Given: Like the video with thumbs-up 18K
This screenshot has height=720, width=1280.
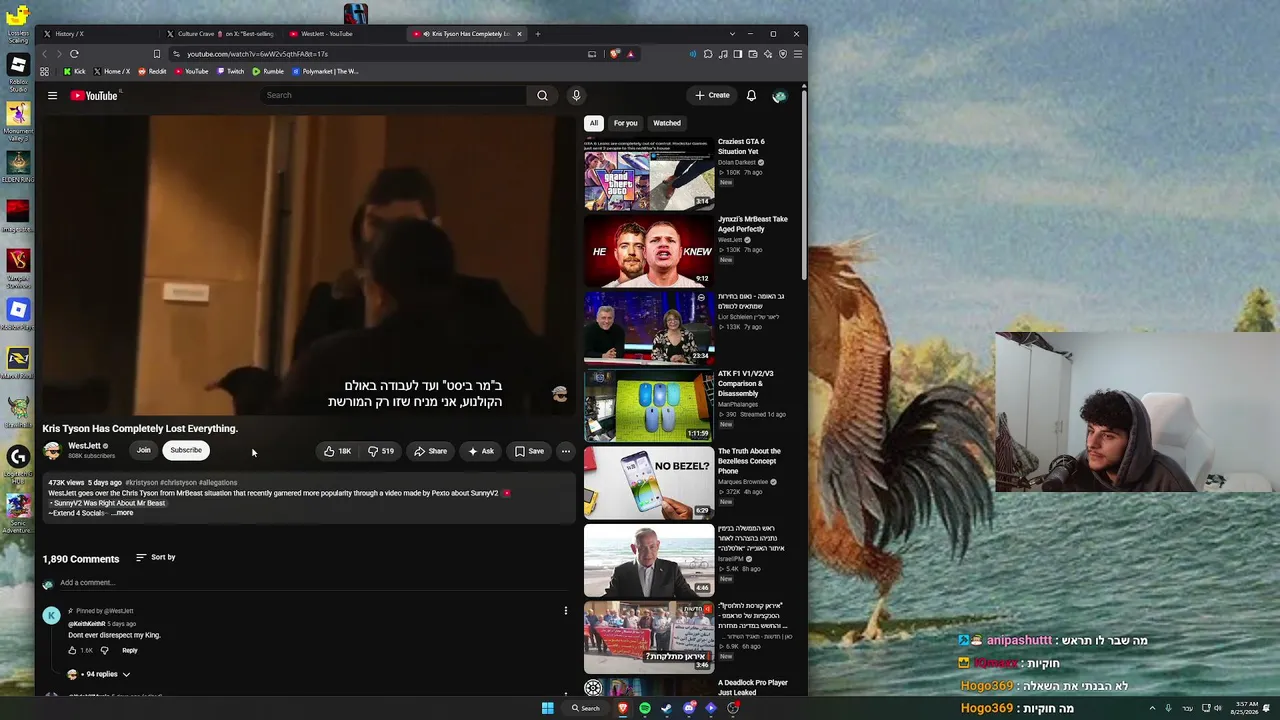Looking at the screenshot, I should pyautogui.click(x=336, y=451).
